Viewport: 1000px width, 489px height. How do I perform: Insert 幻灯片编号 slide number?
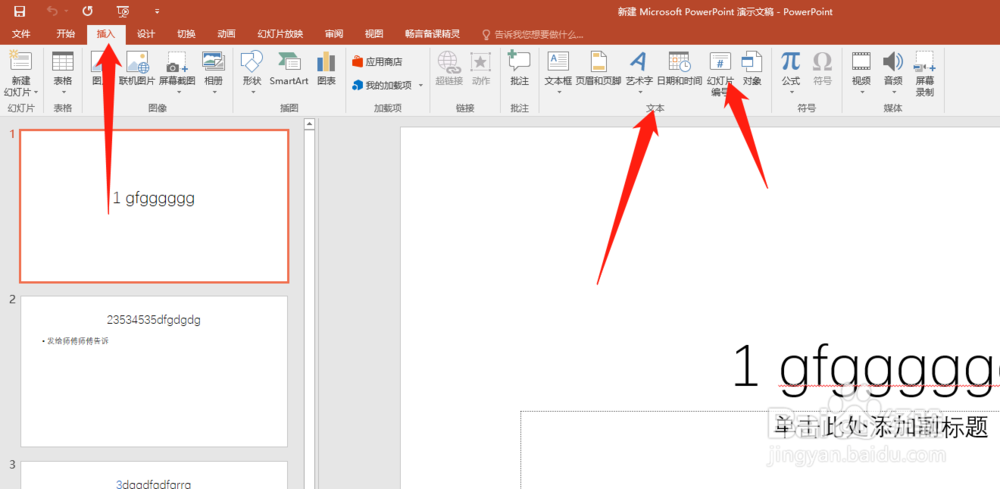click(720, 73)
